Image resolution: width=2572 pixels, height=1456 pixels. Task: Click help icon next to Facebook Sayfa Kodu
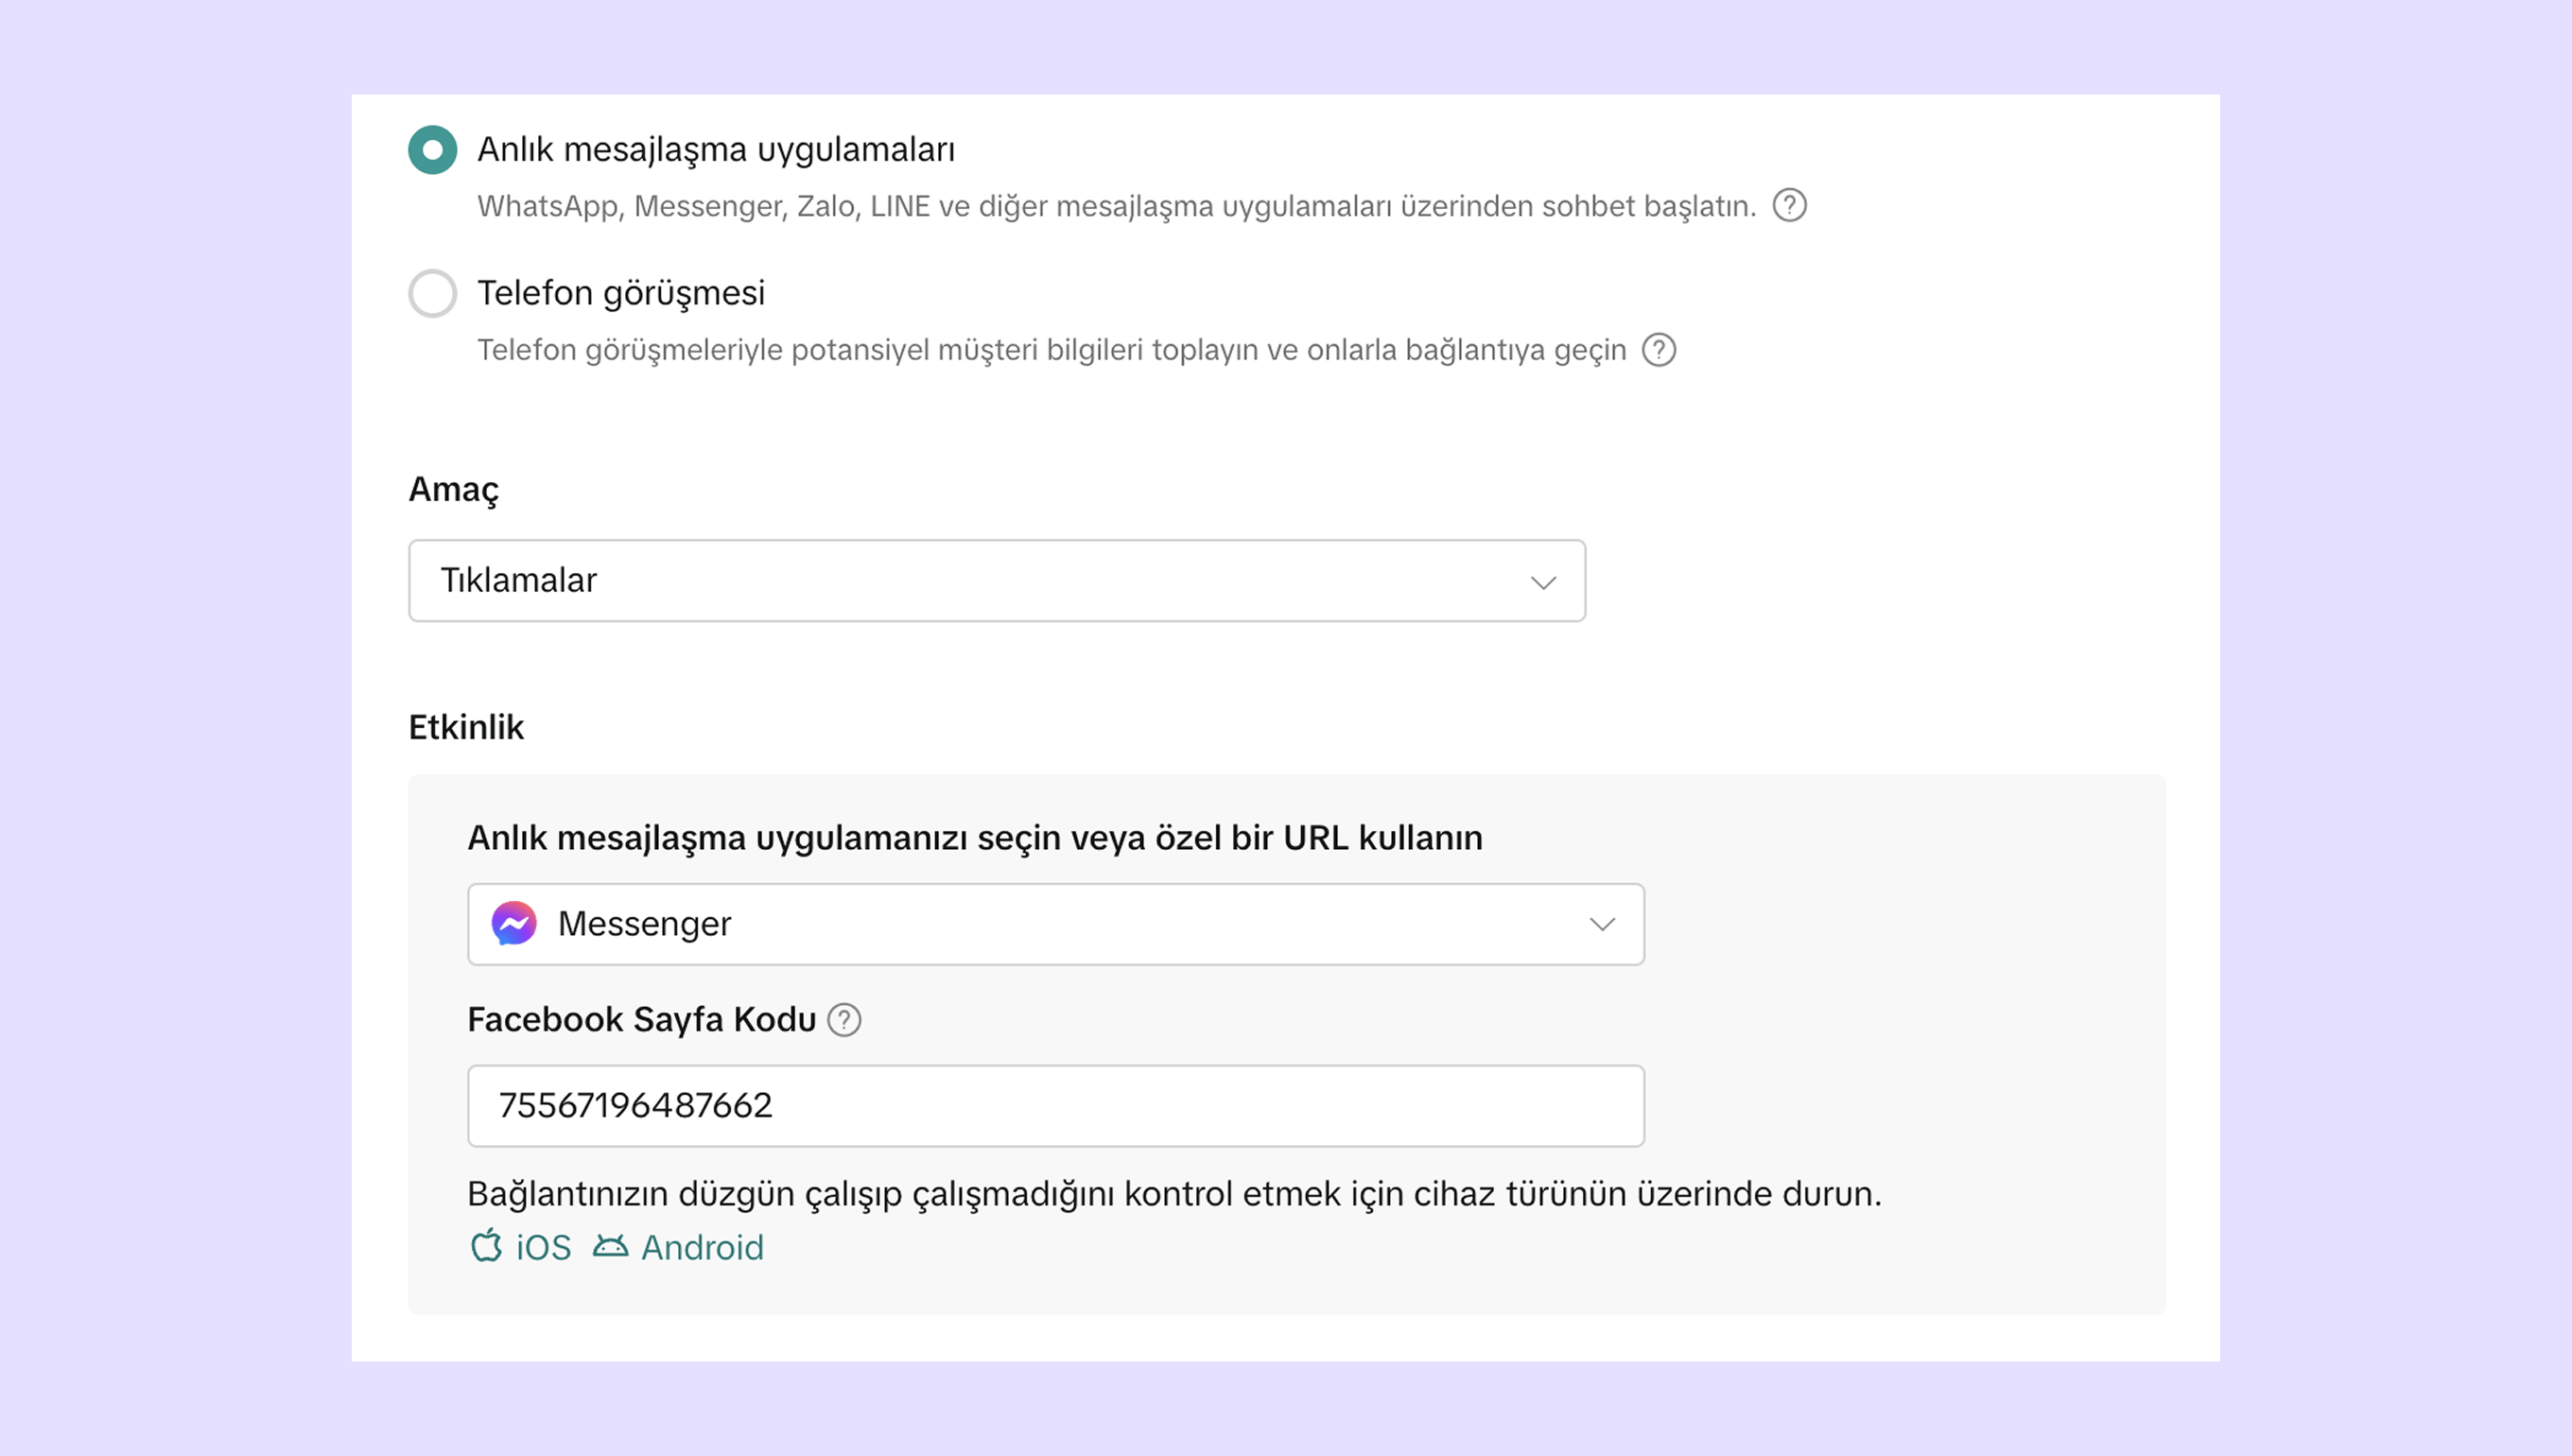click(x=844, y=1020)
